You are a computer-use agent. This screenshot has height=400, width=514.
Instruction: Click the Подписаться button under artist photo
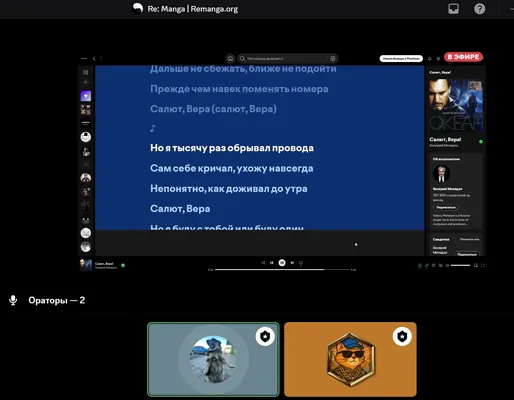[446, 207]
